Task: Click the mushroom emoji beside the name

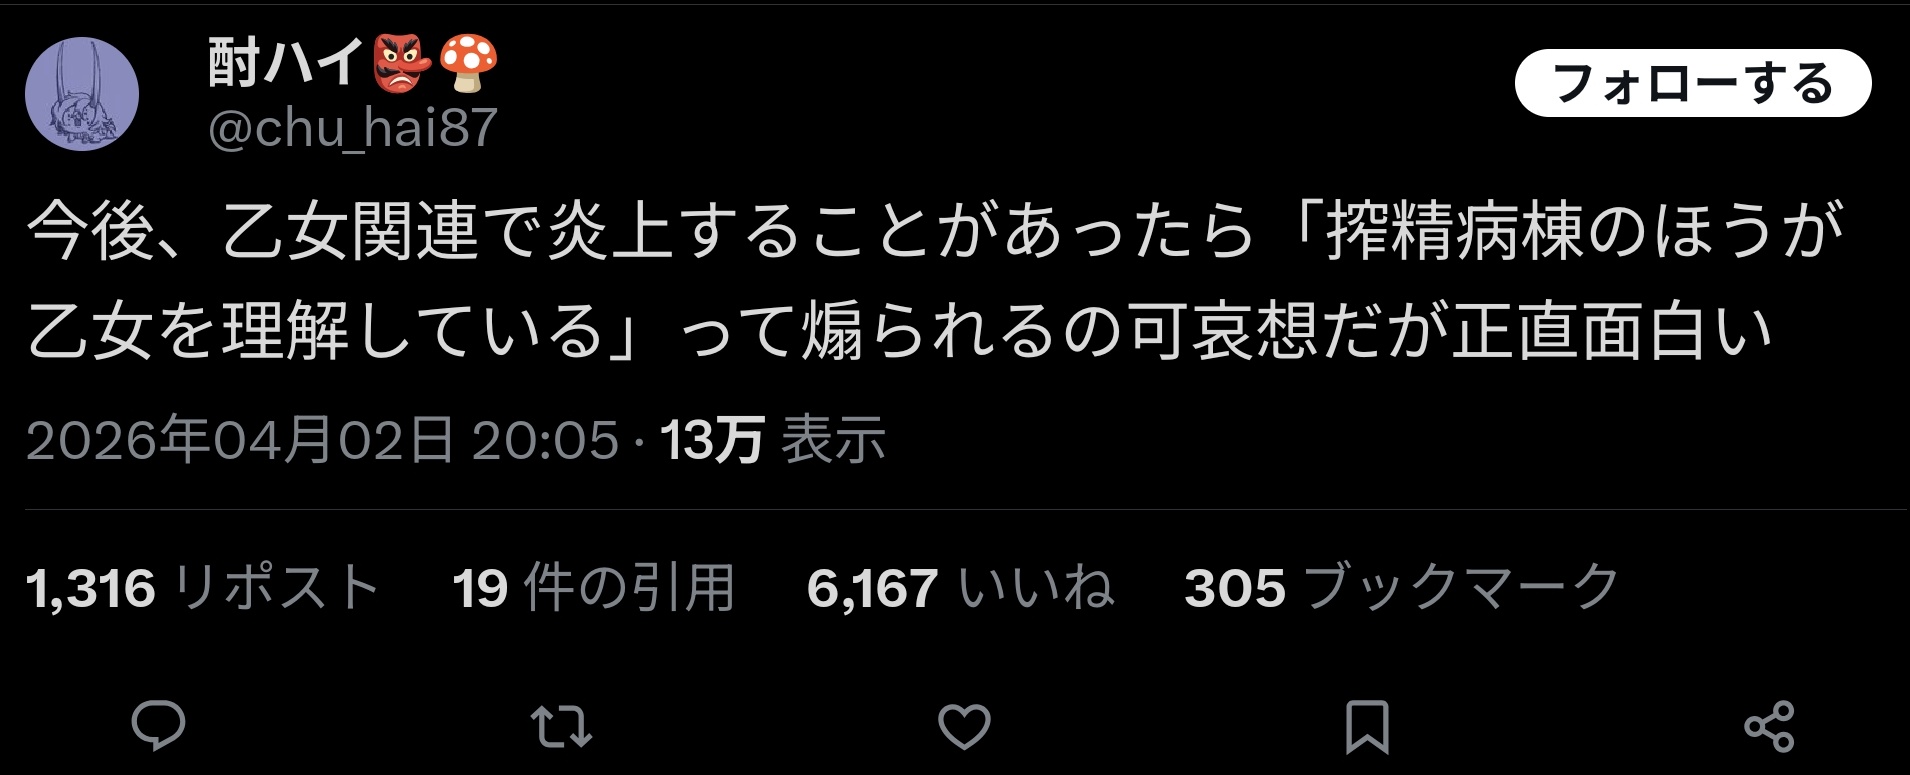Action: point(468,63)
